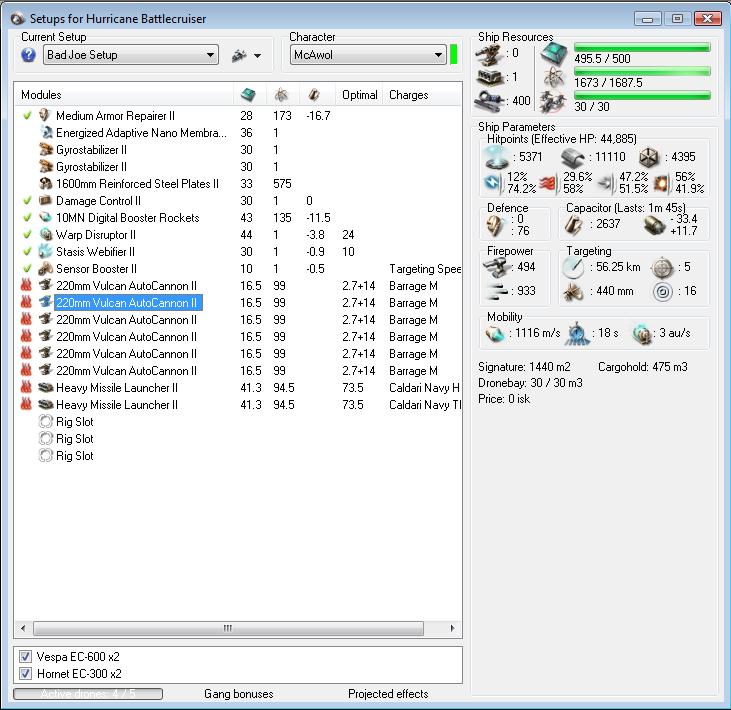Sort by powergrid column header icon
The image size is (731, 710).
click(281, 95)
